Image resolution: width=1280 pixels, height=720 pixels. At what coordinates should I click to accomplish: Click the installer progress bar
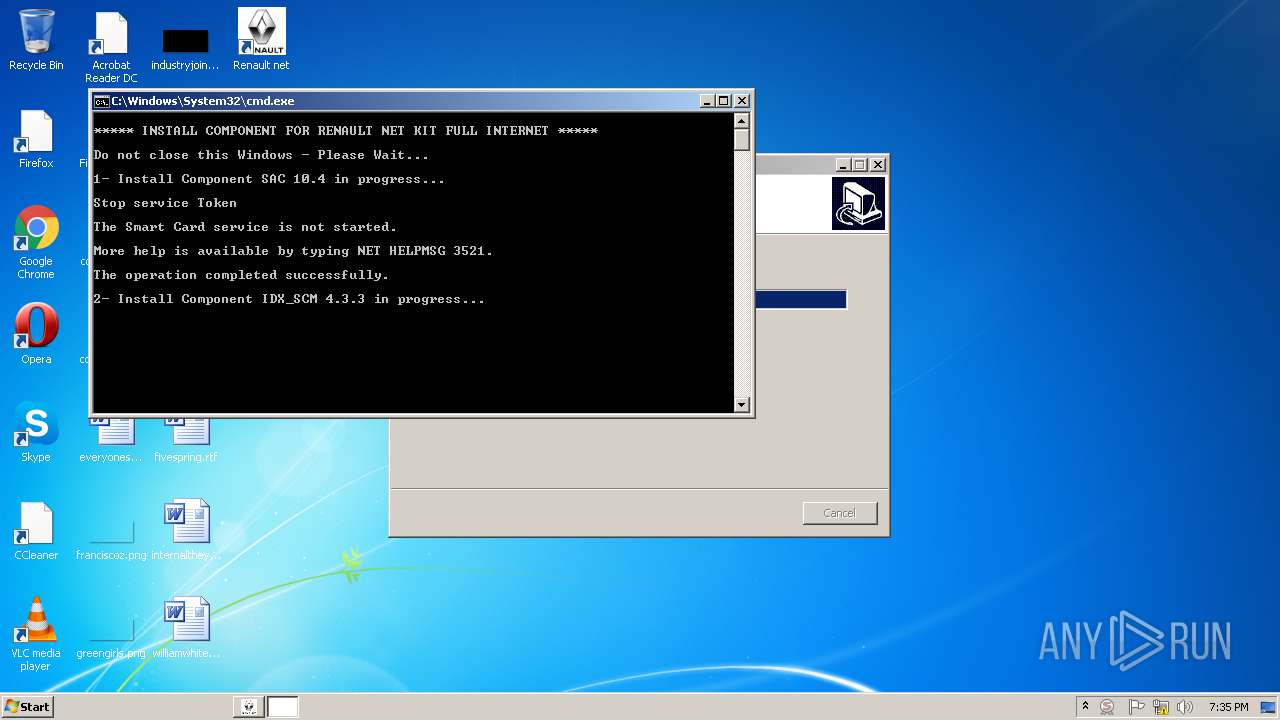[x=801, y=300]
